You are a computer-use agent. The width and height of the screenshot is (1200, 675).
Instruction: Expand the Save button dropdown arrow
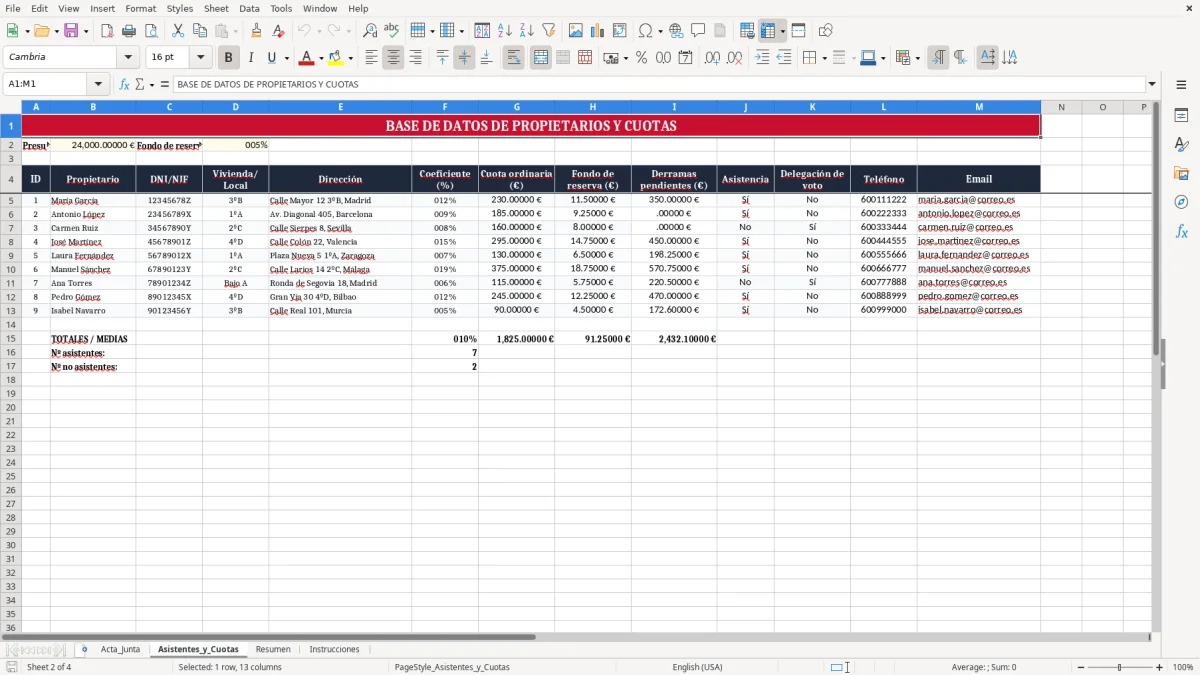click(85, 31)
